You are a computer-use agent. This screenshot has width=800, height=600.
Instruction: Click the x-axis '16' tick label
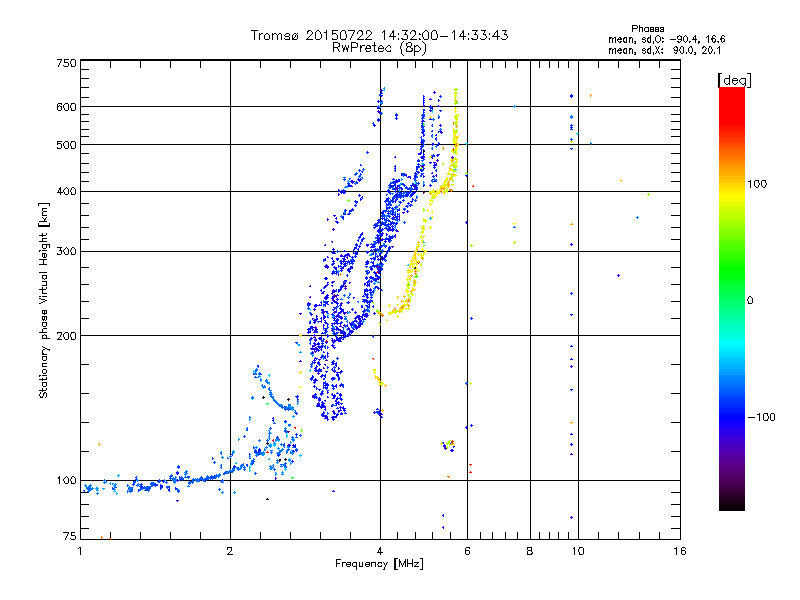(680, 551)
